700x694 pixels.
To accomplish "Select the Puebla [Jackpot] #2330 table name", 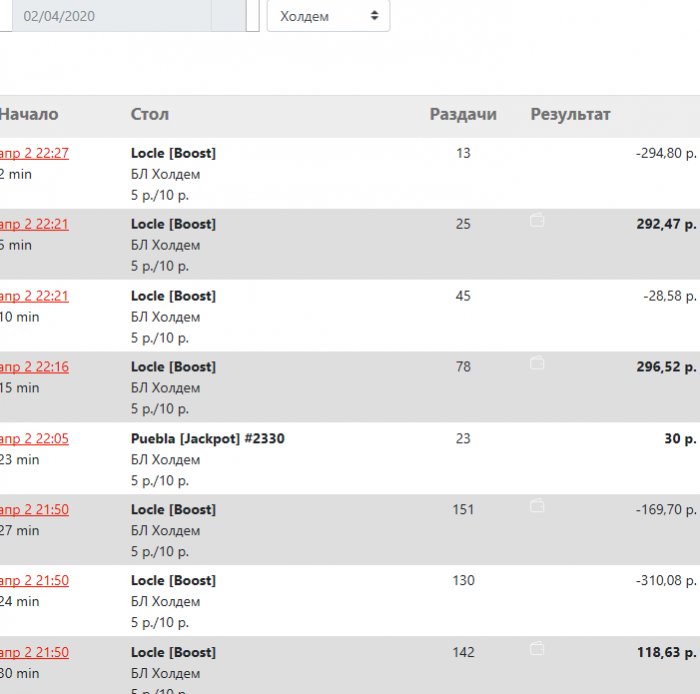I will coord(208,439).
